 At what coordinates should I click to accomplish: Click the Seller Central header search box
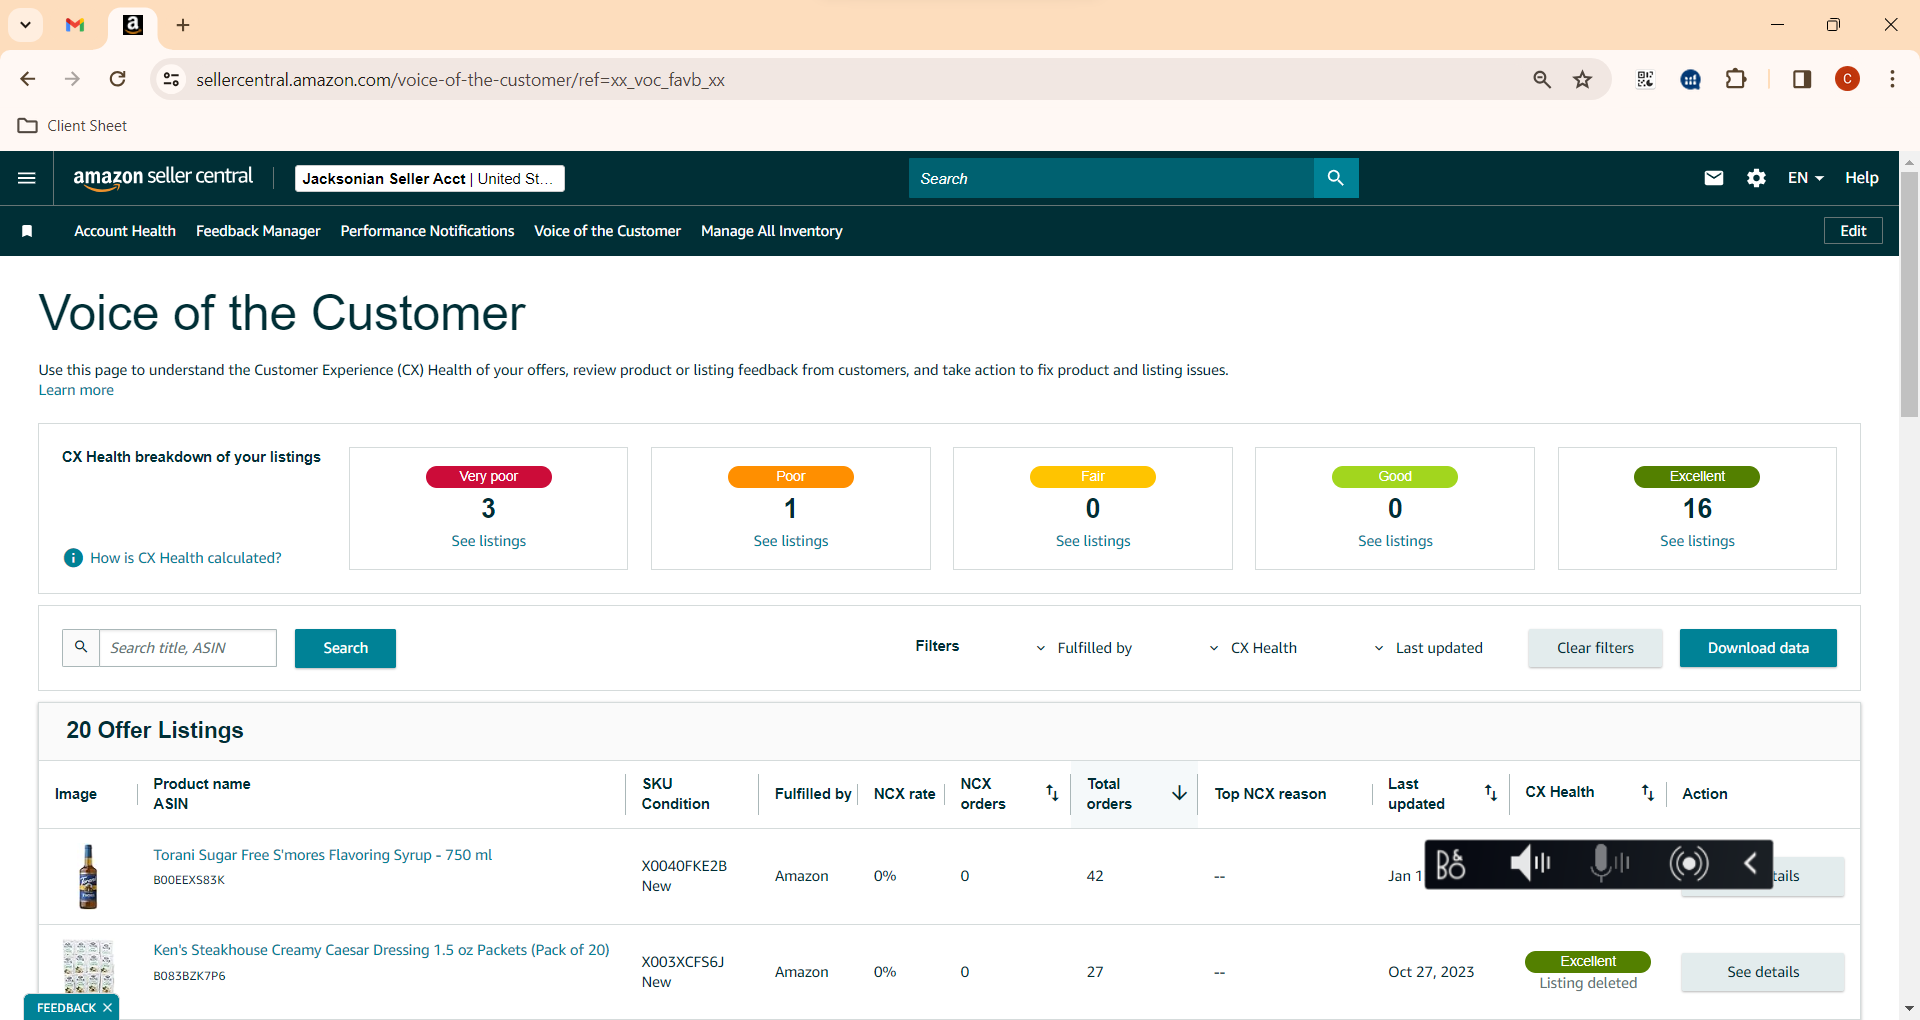pyautogui.click(x=1111, y=178)
